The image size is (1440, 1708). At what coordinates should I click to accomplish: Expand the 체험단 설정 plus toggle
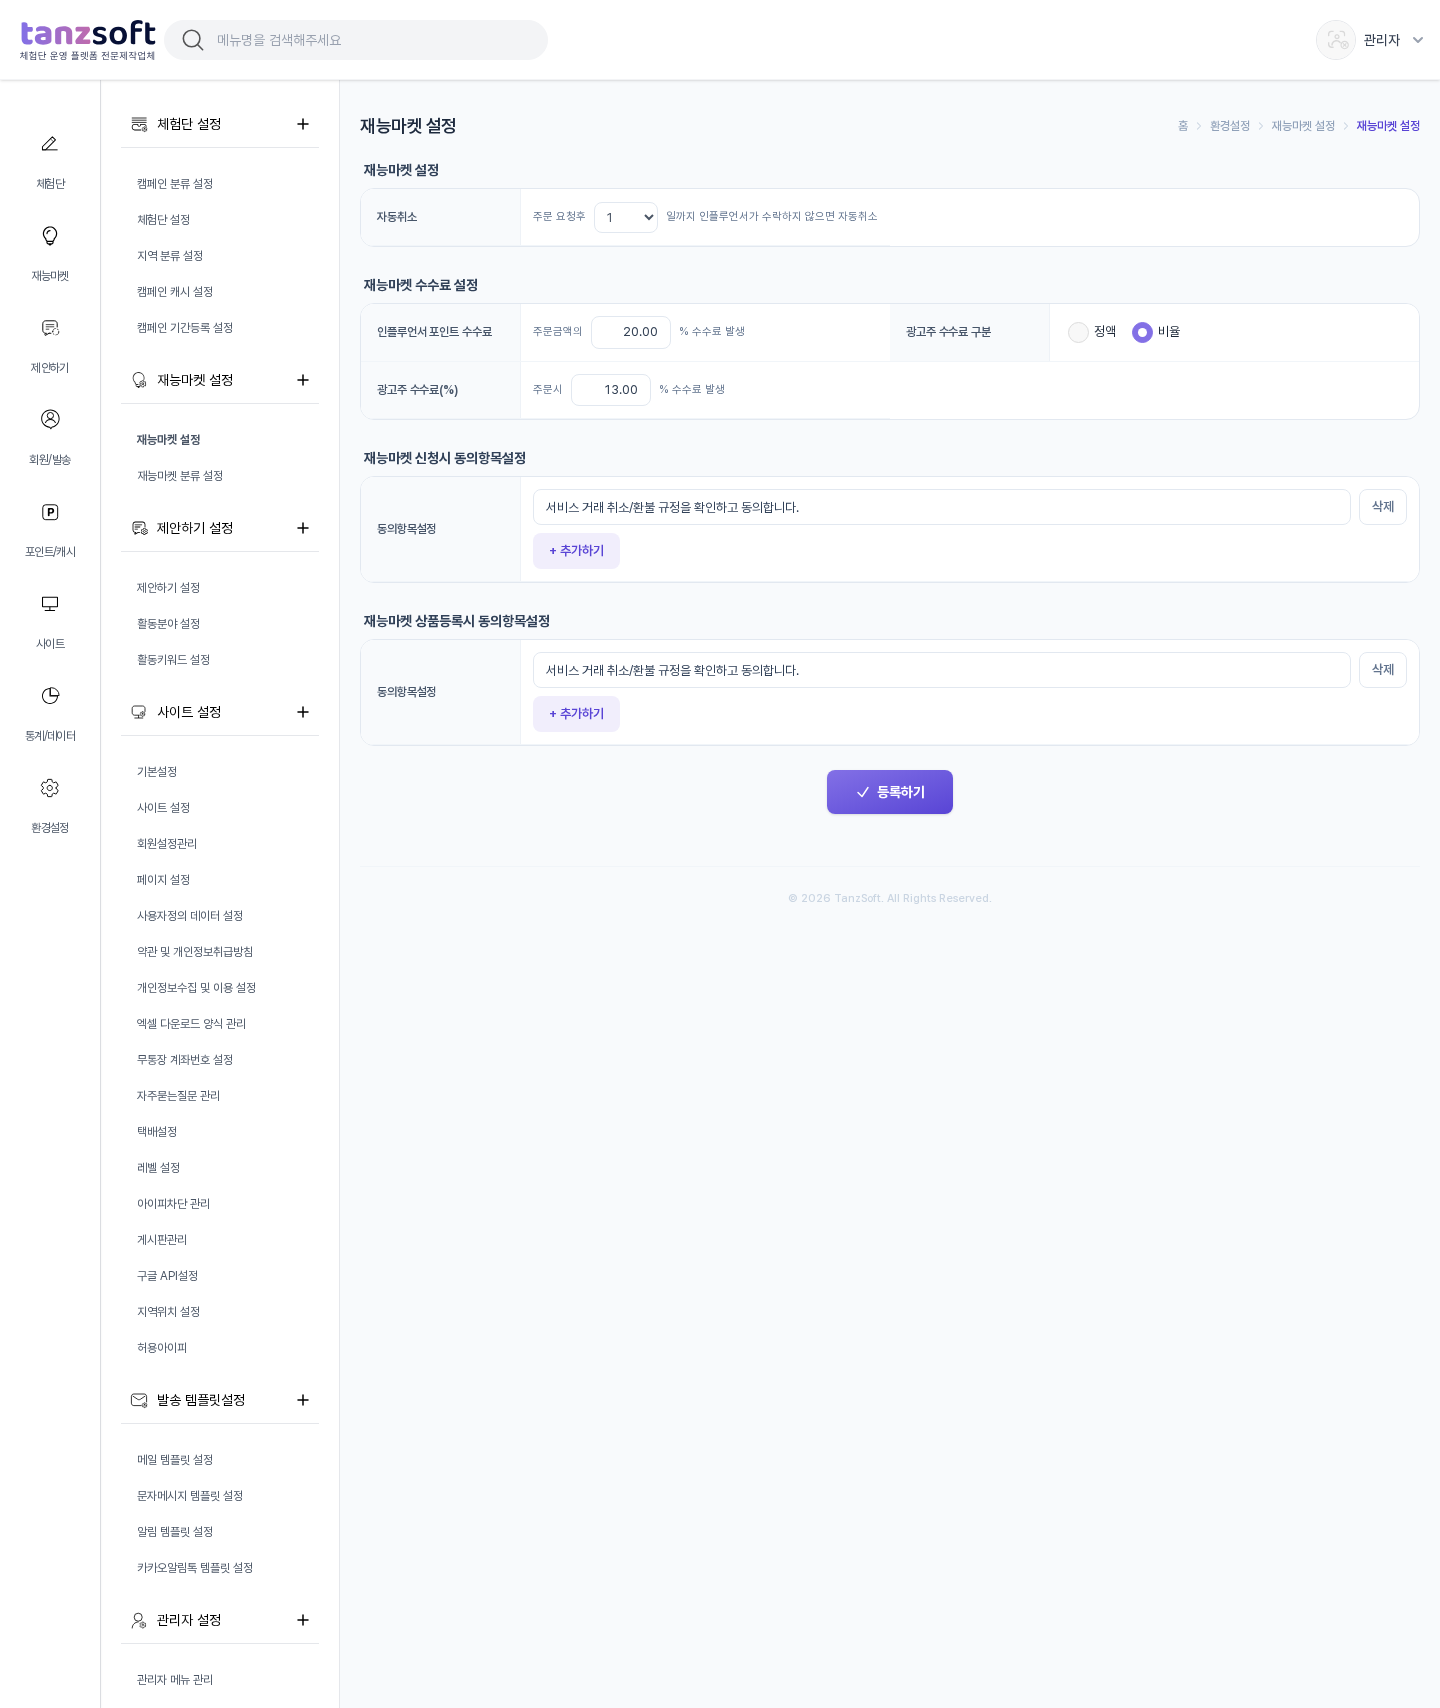click(303, 124)
